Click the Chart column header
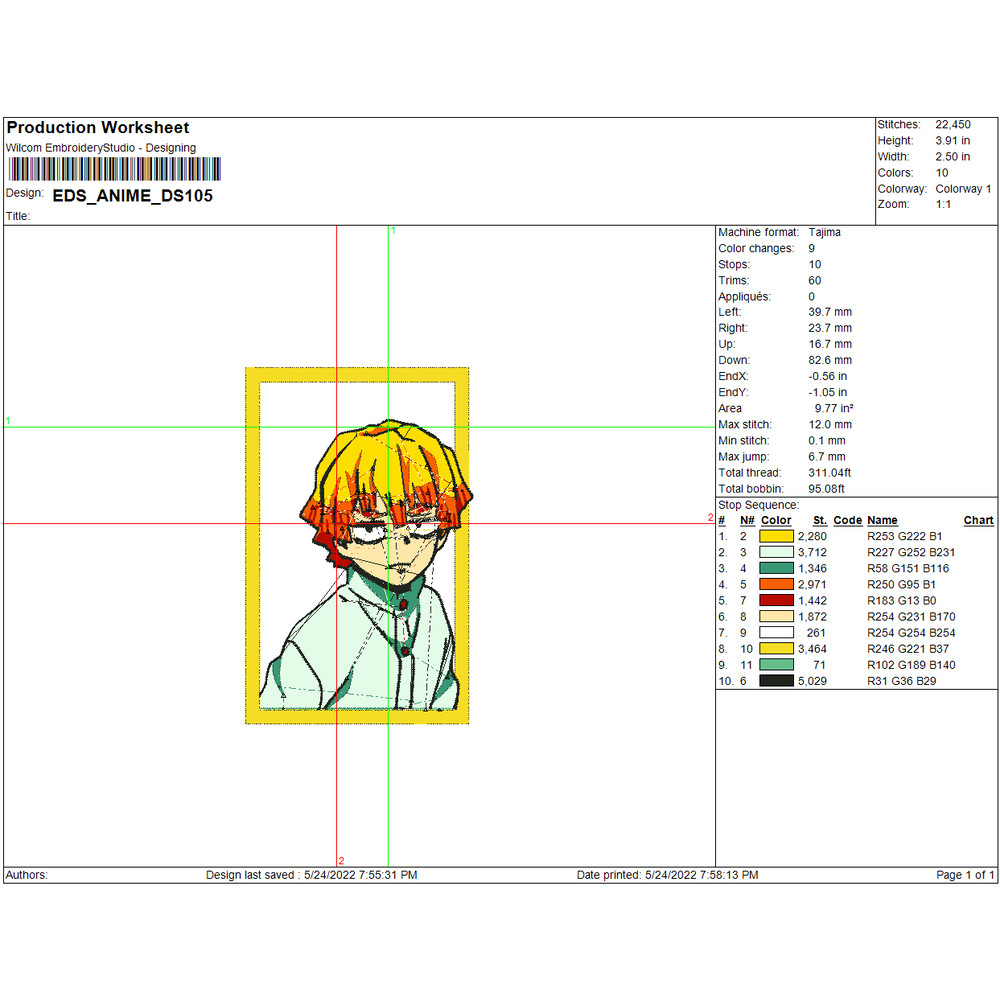The image size is (1000, 1000). click(x=978, y=521)
